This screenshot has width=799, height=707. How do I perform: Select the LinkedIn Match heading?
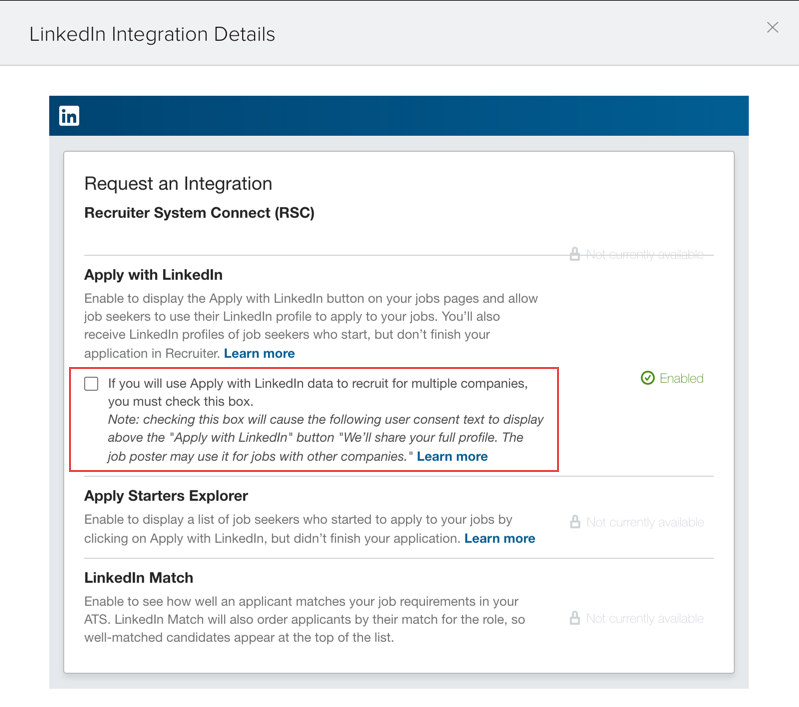(139, 578)
